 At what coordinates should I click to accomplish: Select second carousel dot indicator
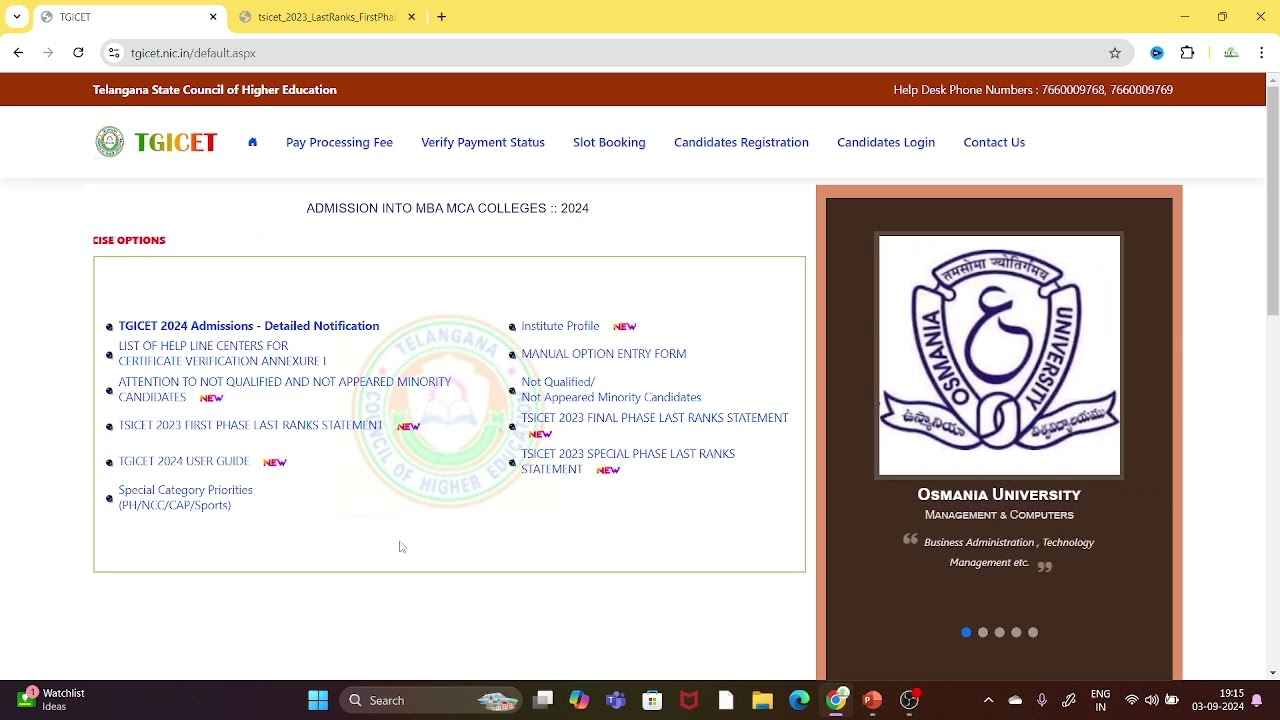[x=983, y=632]
